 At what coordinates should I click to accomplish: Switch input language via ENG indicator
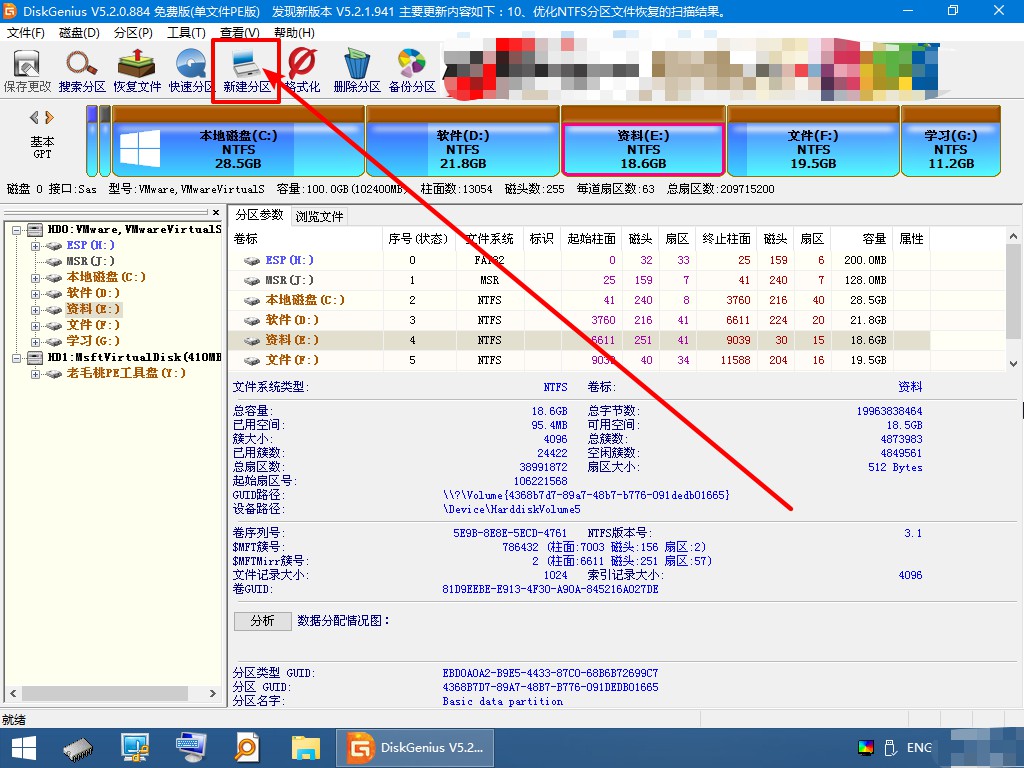coord(920,748)
